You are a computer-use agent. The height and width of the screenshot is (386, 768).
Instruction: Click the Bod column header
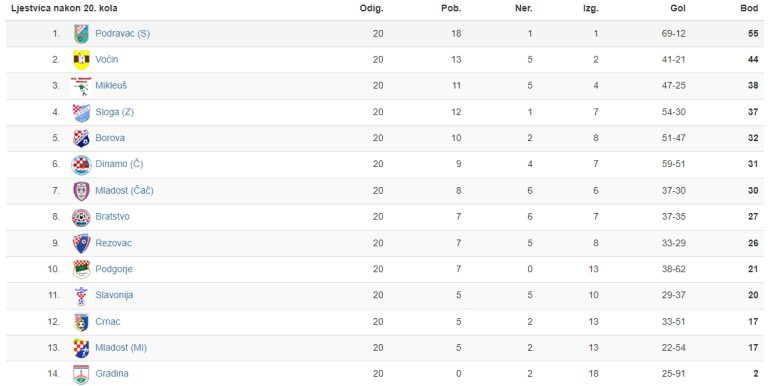[749, 8]
